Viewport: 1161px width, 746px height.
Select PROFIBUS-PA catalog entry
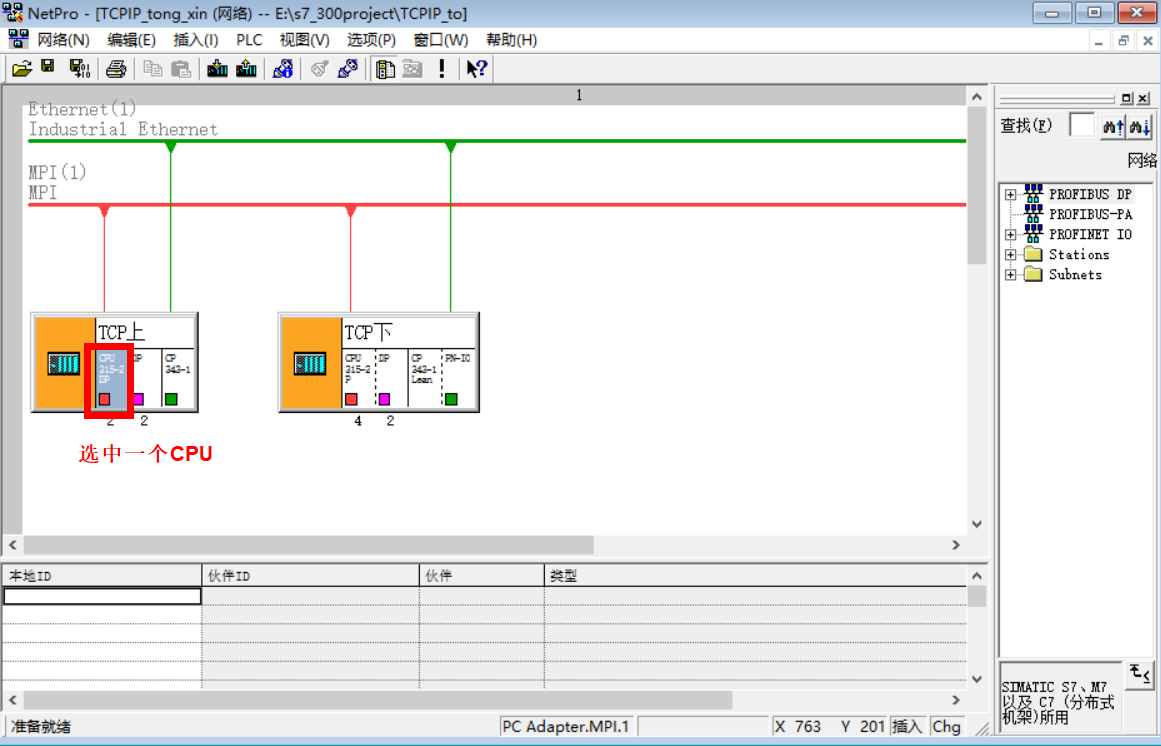1090,215
